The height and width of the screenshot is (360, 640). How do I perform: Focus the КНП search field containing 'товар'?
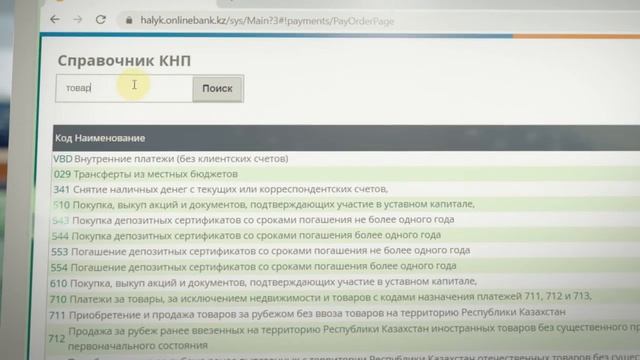pos(124,88)
